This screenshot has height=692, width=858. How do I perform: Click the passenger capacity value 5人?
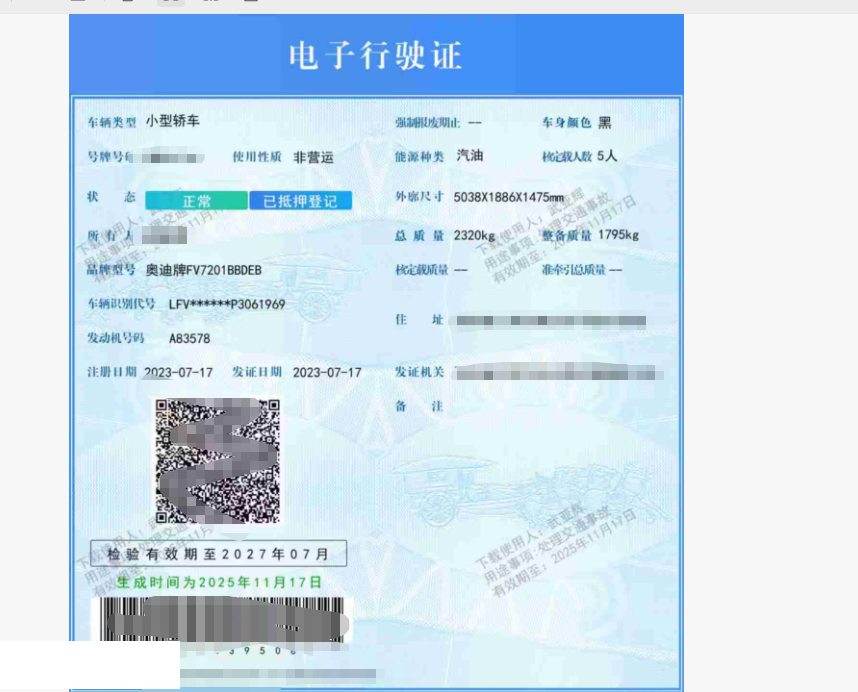(607, 156)
